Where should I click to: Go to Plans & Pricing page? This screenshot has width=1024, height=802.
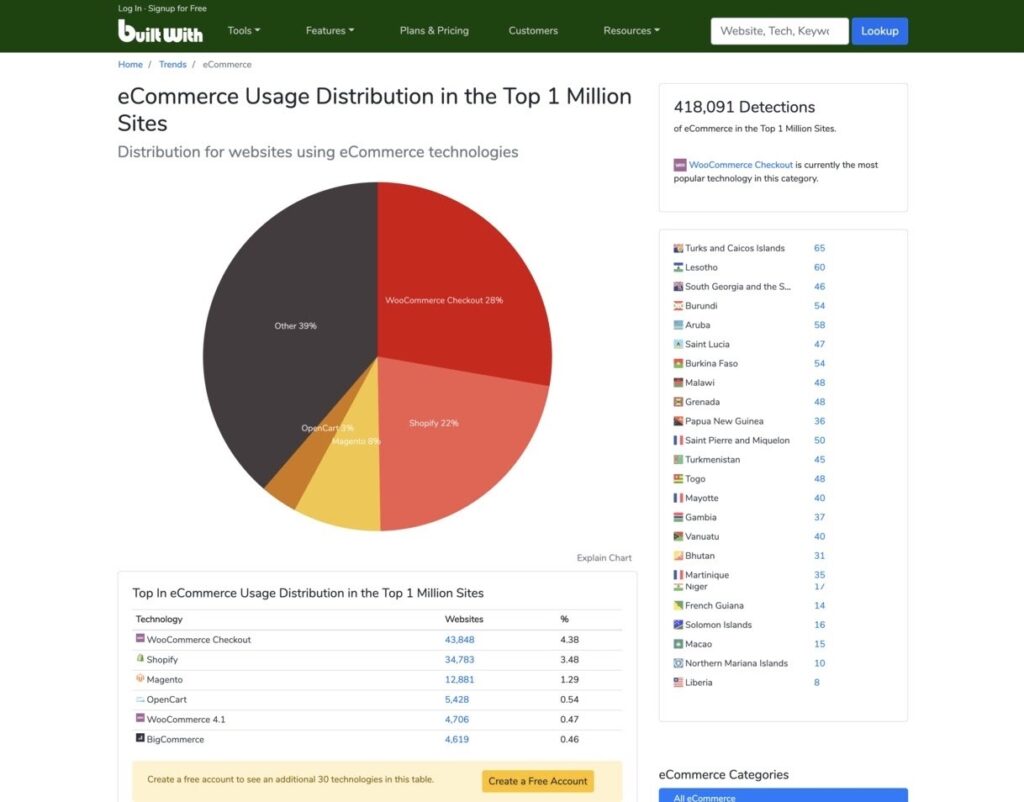click(x=434, y=31)
